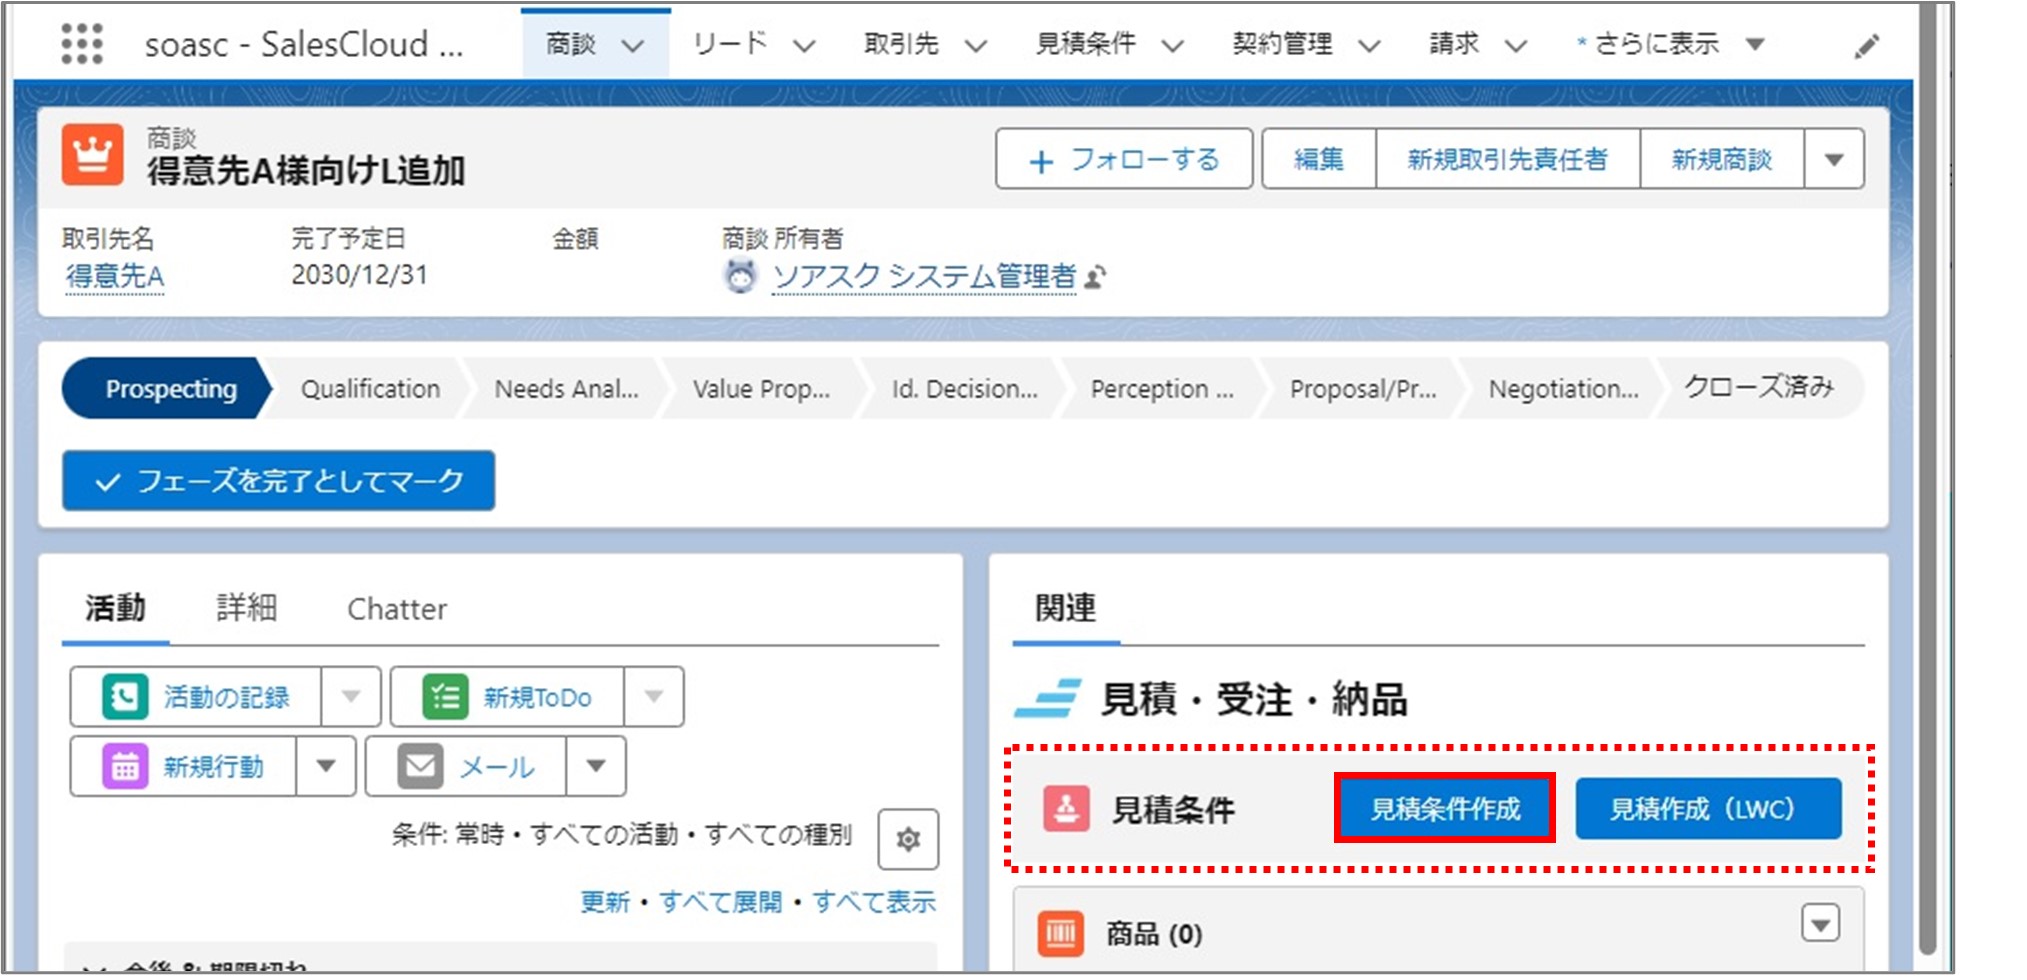
Task: Expand the 取引先 tab dropdown chevron
Action: (x=976, y=46)
